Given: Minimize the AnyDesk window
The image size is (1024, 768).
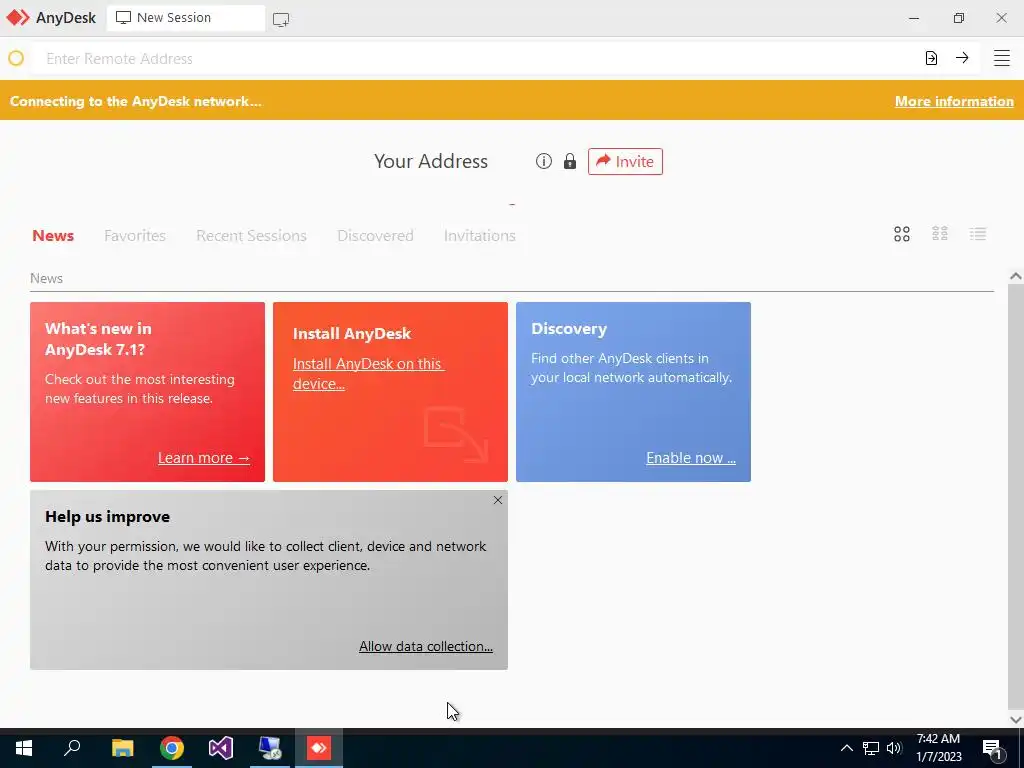Looking at the screenshot, I should (914, 18).
